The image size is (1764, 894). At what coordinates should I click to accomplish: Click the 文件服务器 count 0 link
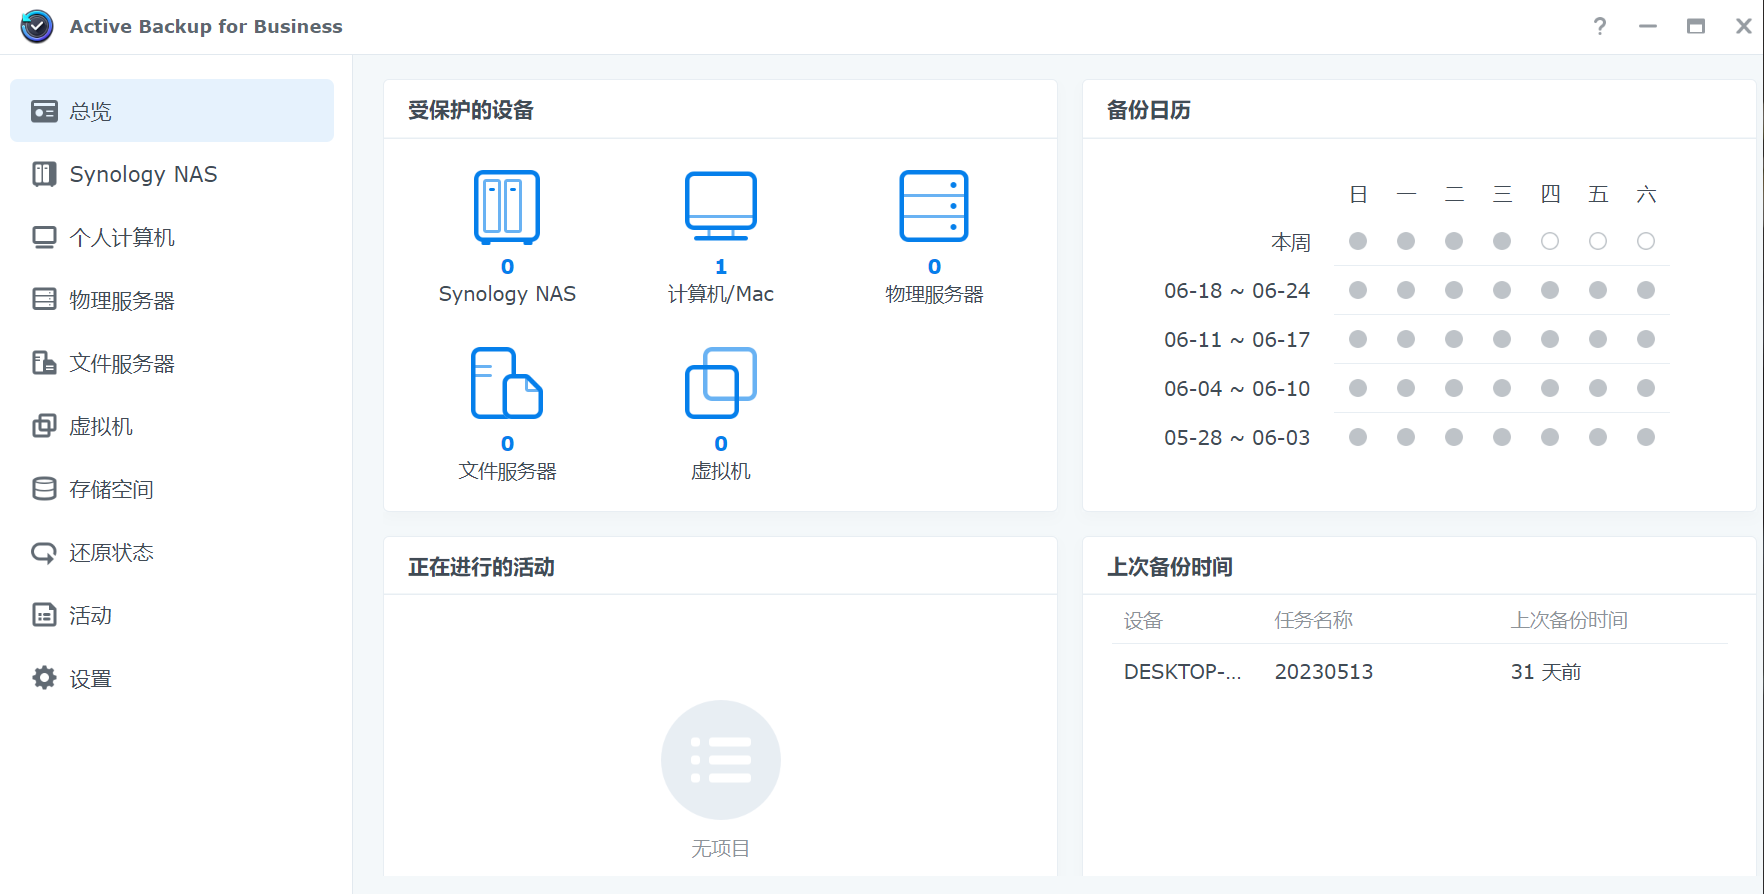(x=507, y=444)
